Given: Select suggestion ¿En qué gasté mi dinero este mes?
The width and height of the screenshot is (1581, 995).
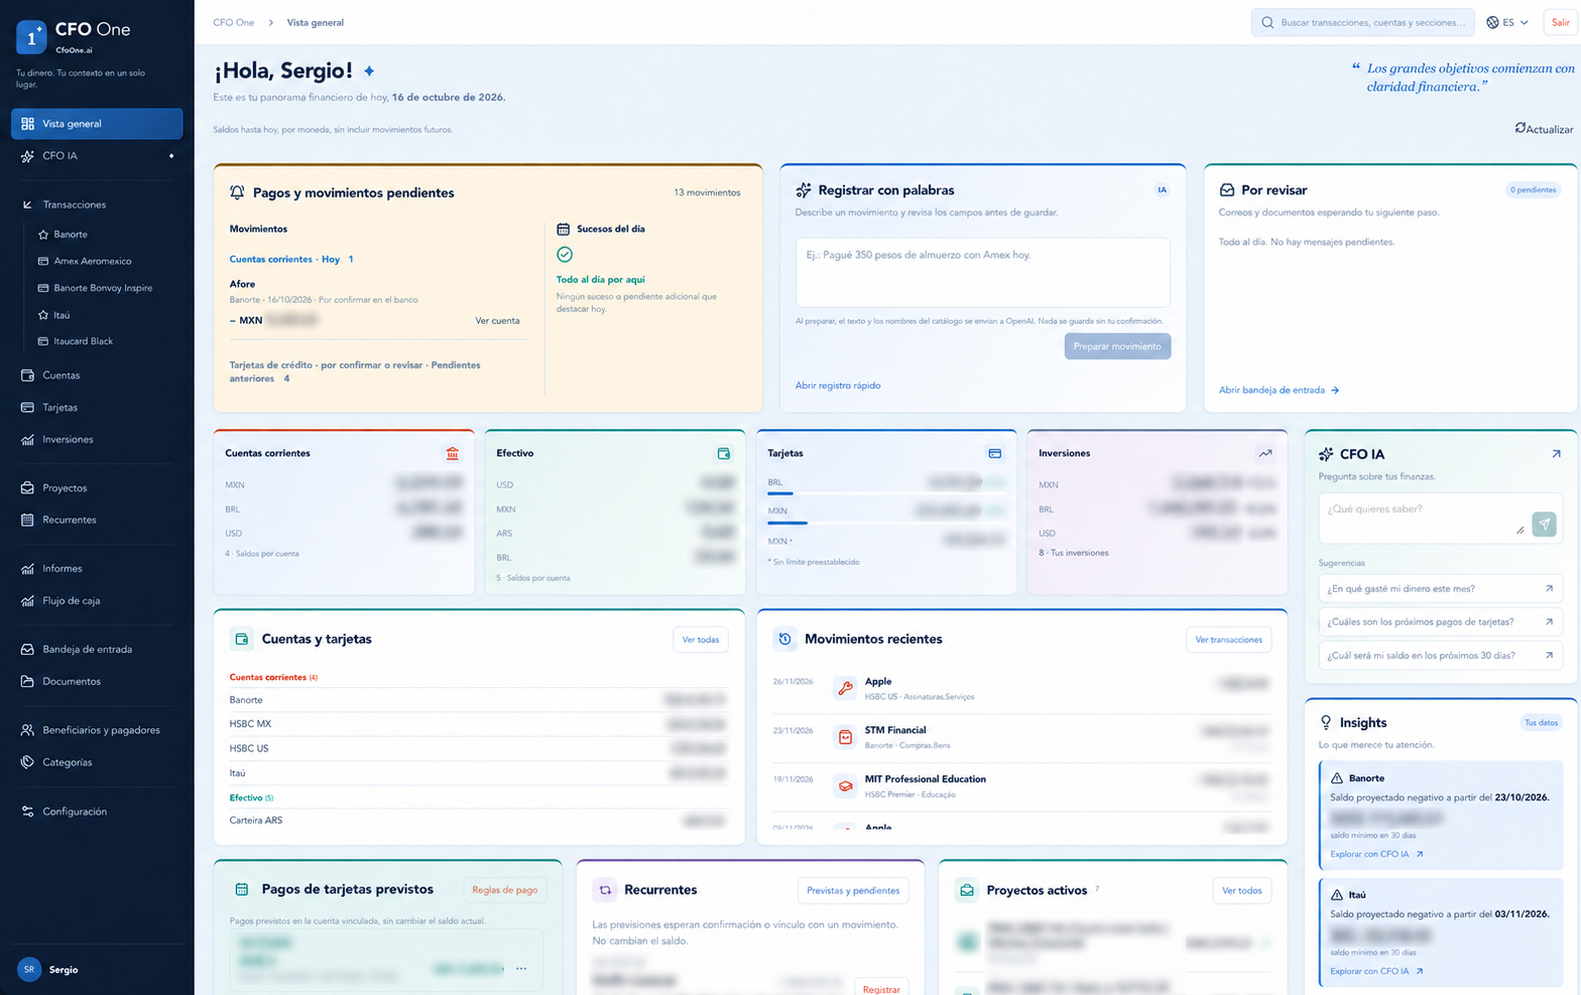Looking at the screenshot, I should [1440, 589].
